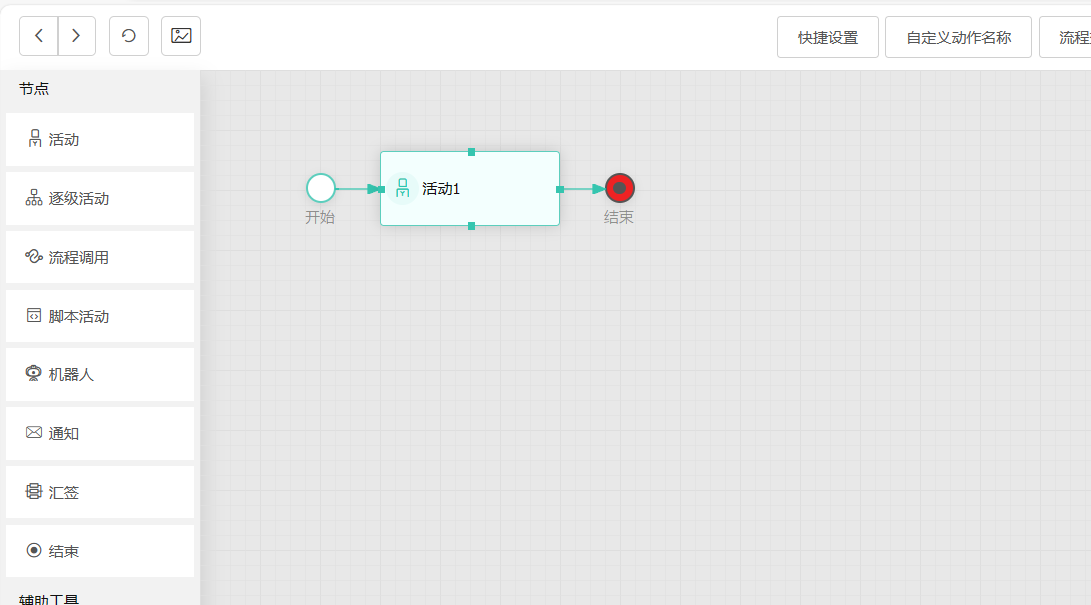
Task: Click the bottom anchor point of 活动1
Action: (471, 226)
